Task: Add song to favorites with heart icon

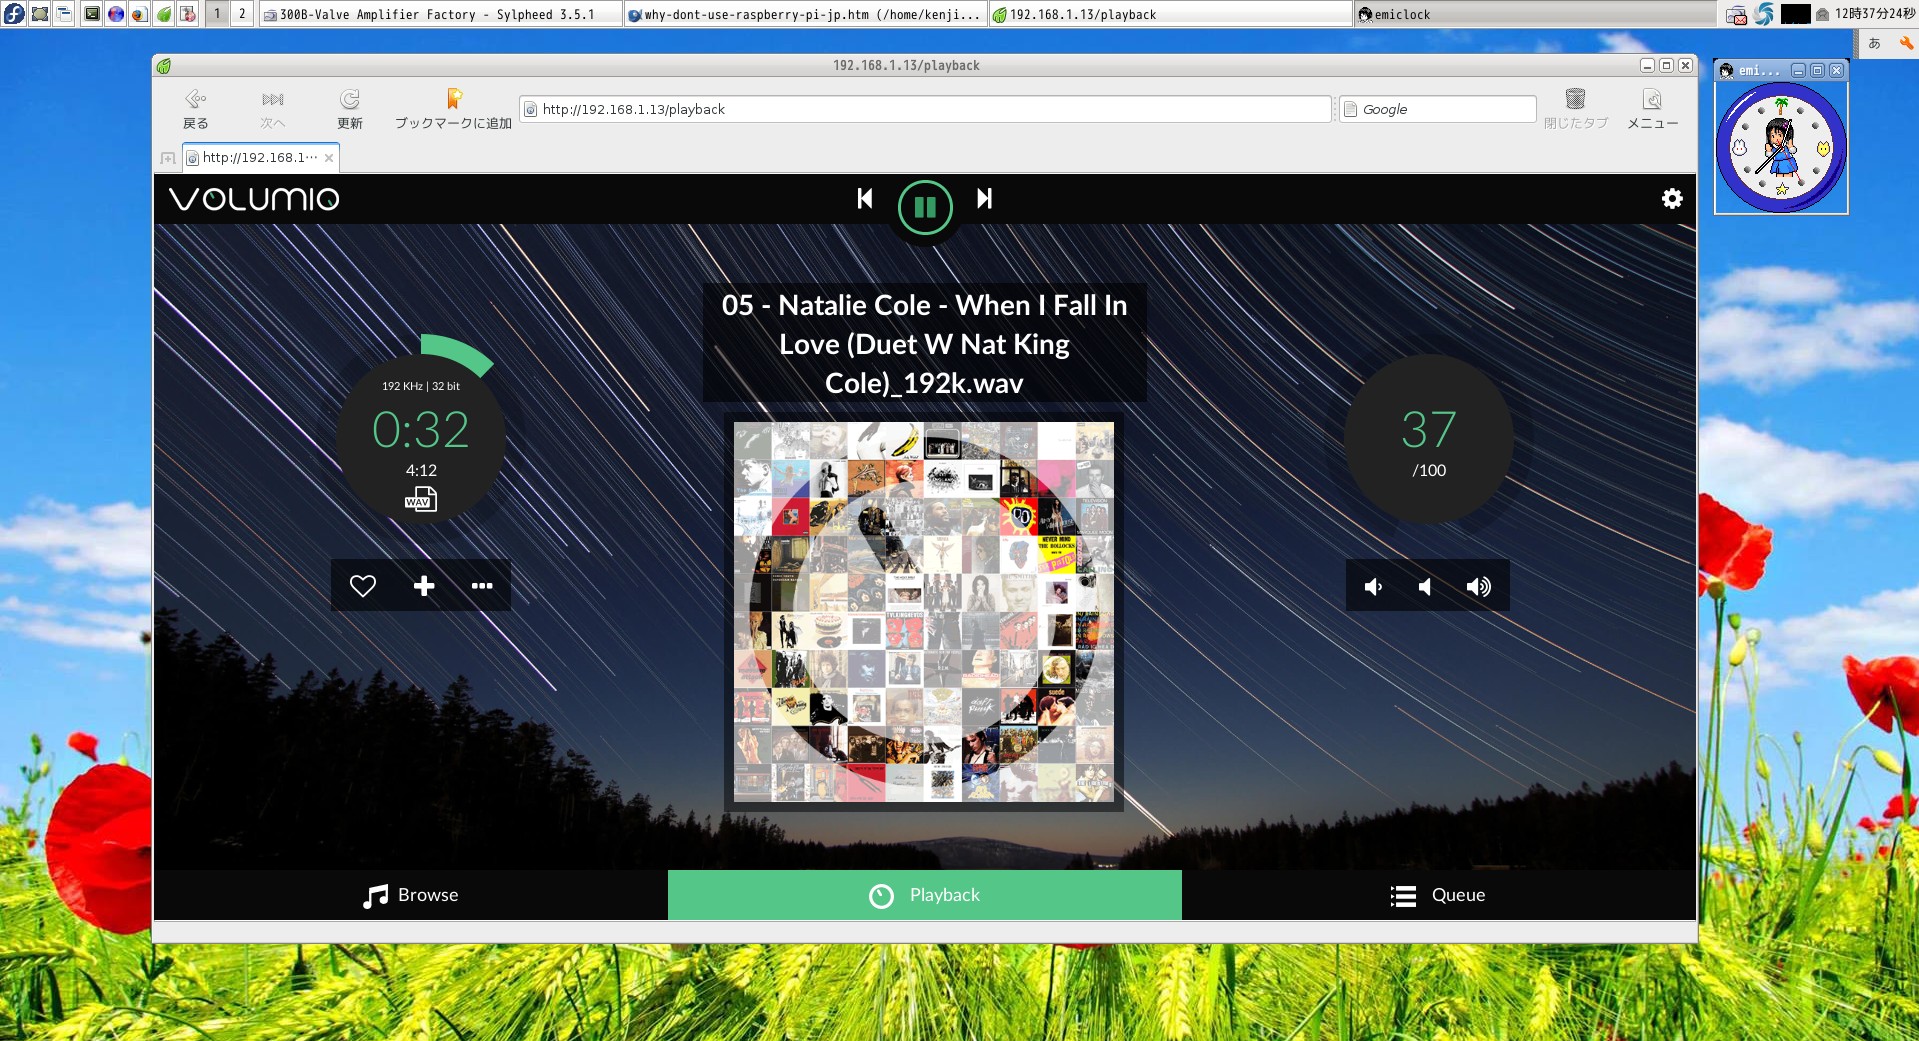Action: click(363, 586)
